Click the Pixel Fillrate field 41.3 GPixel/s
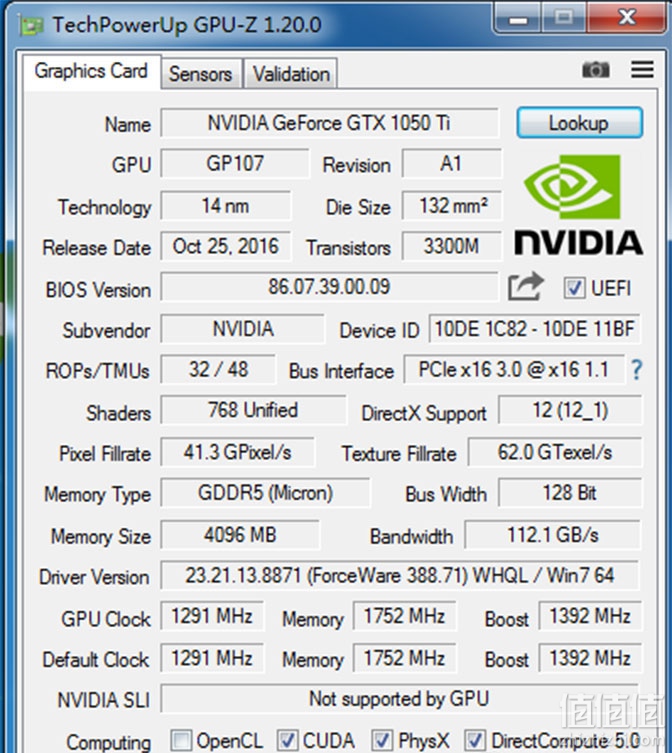 tap(237, 452)
